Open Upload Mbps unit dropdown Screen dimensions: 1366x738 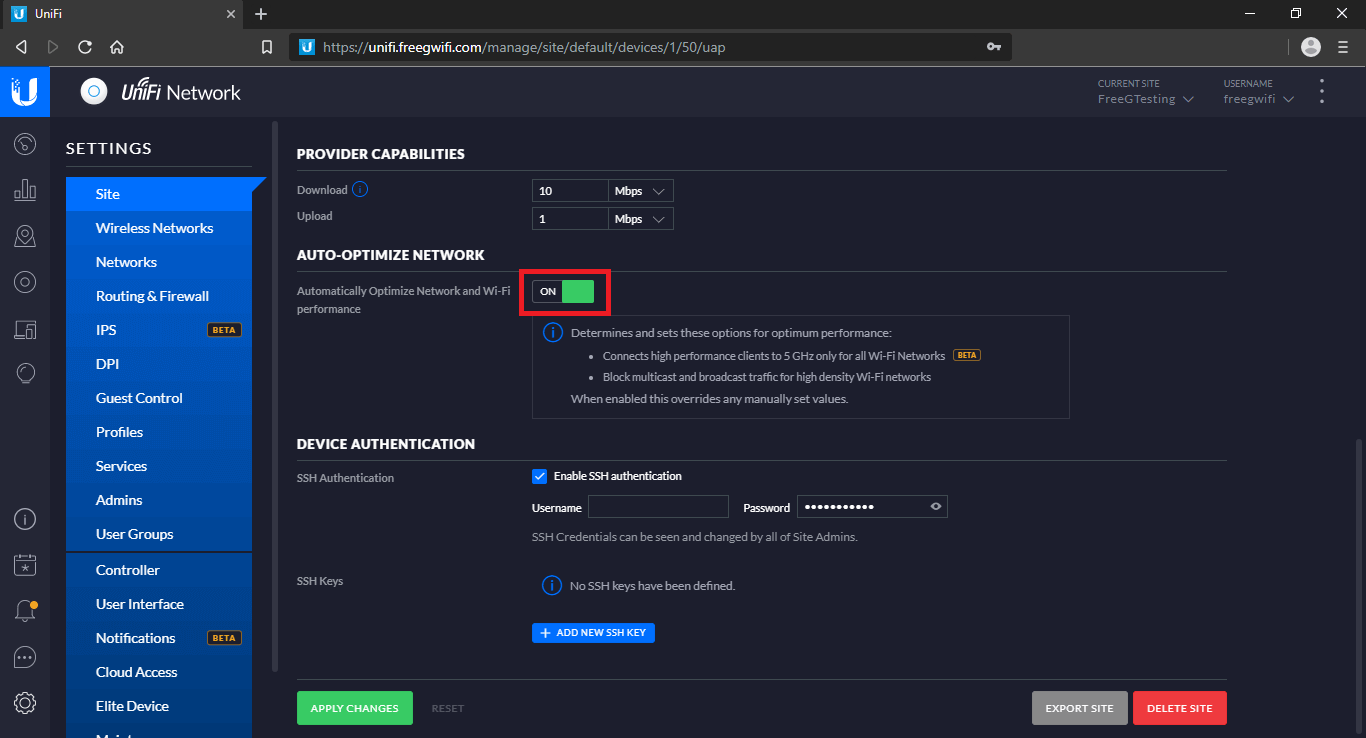[x=641, y=218]
